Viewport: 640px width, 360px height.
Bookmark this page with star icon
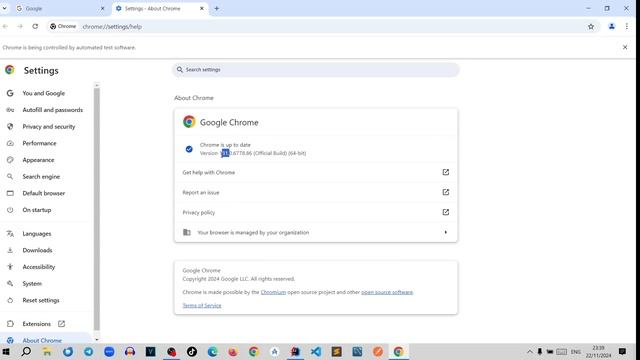pos(591,27)
